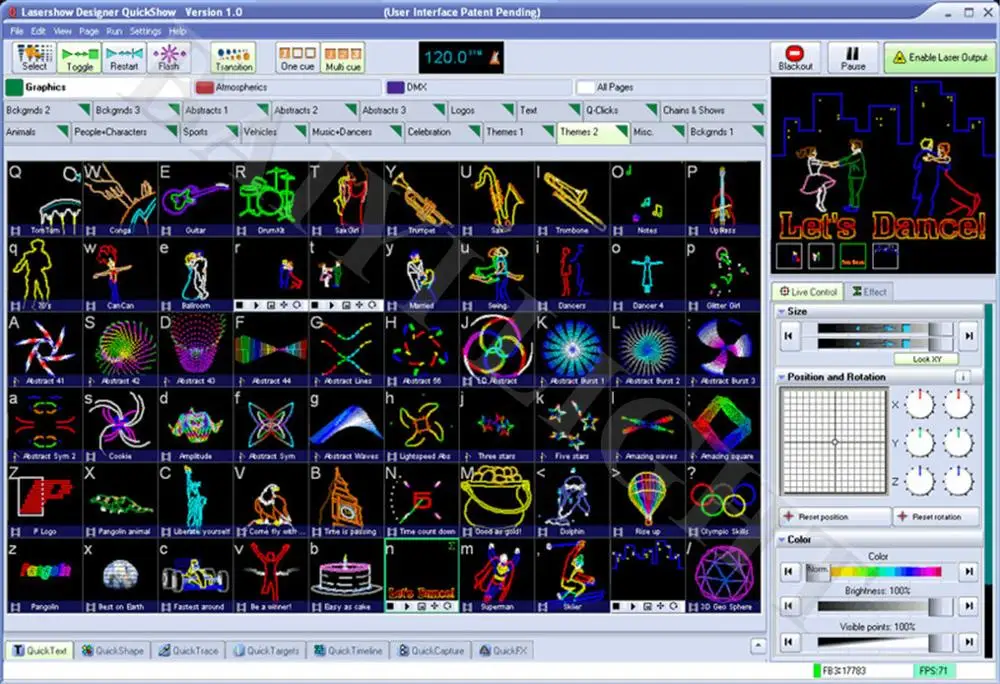
Task: Open the File menu
Action: click(x=17, y=31)
